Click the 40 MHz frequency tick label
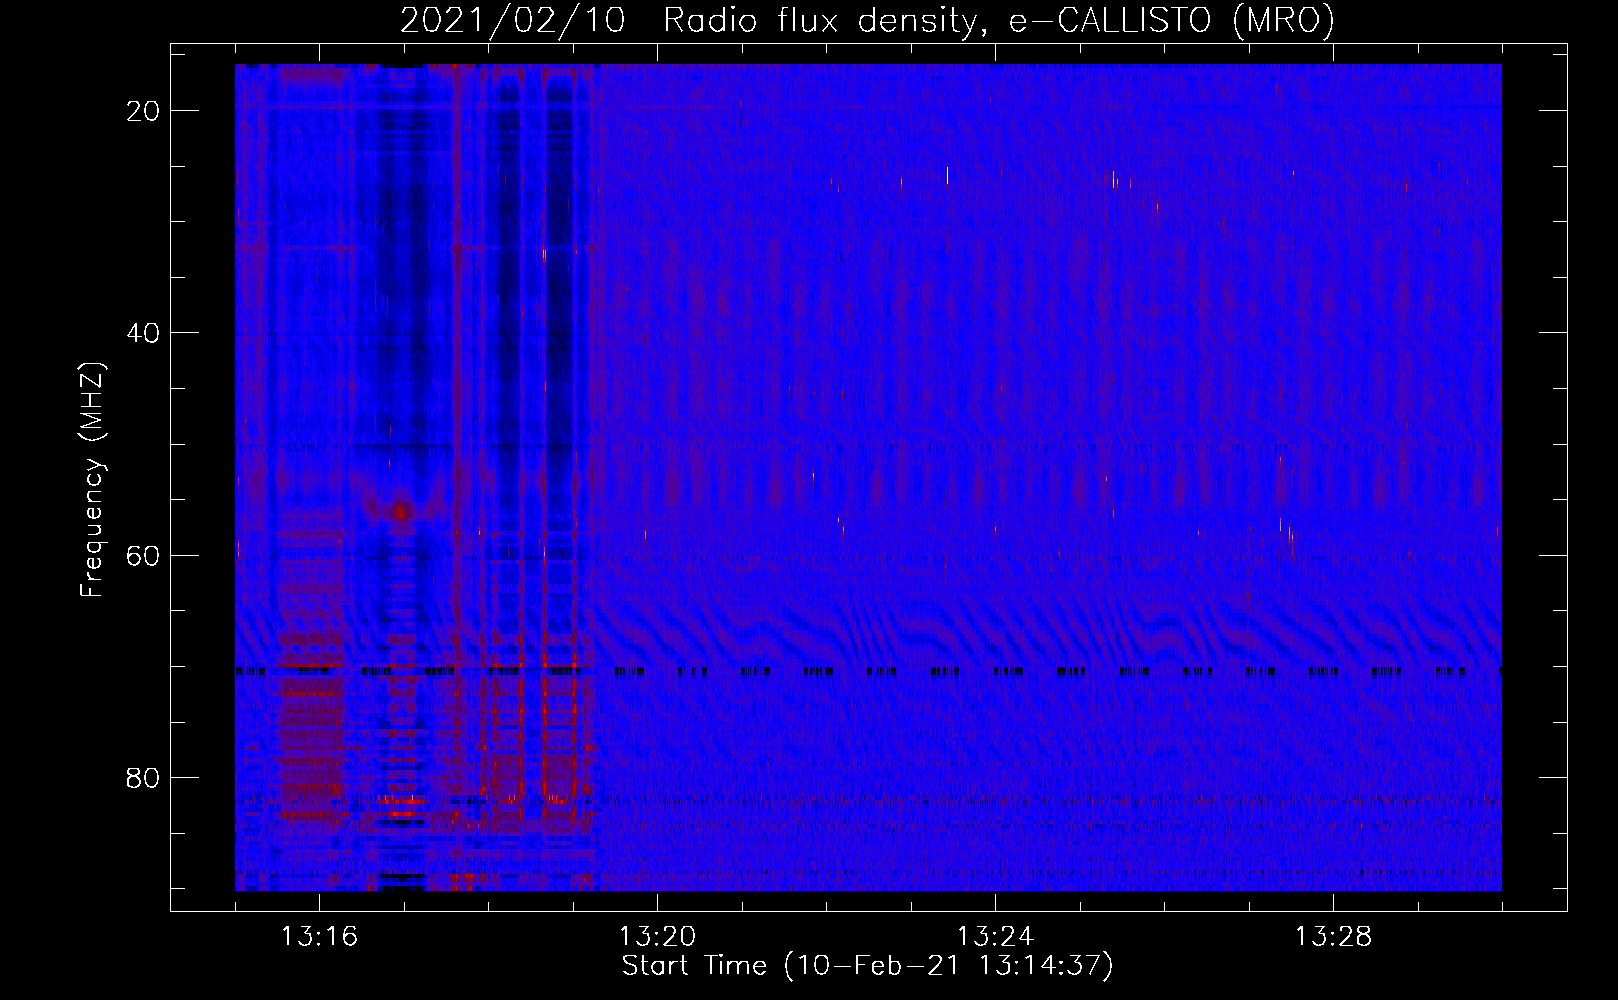Screen dimensions: 1618x1000 [x=144, y=333]
